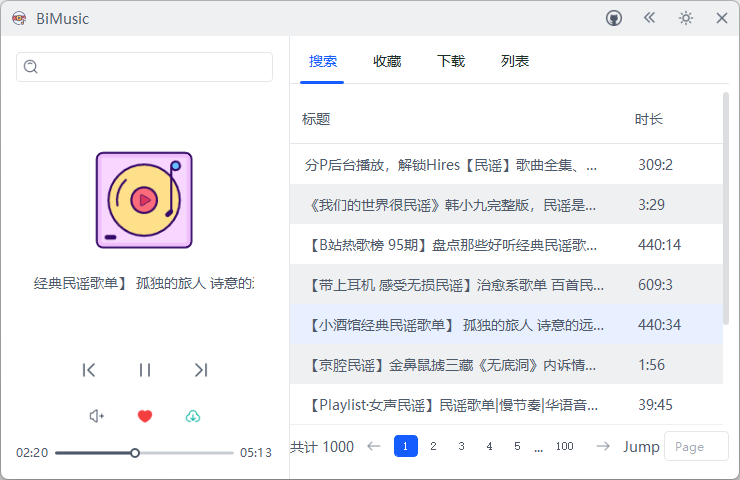Switch to the 收藏 tab
Viewport: 740px width, 480px height.
(387, 61)
